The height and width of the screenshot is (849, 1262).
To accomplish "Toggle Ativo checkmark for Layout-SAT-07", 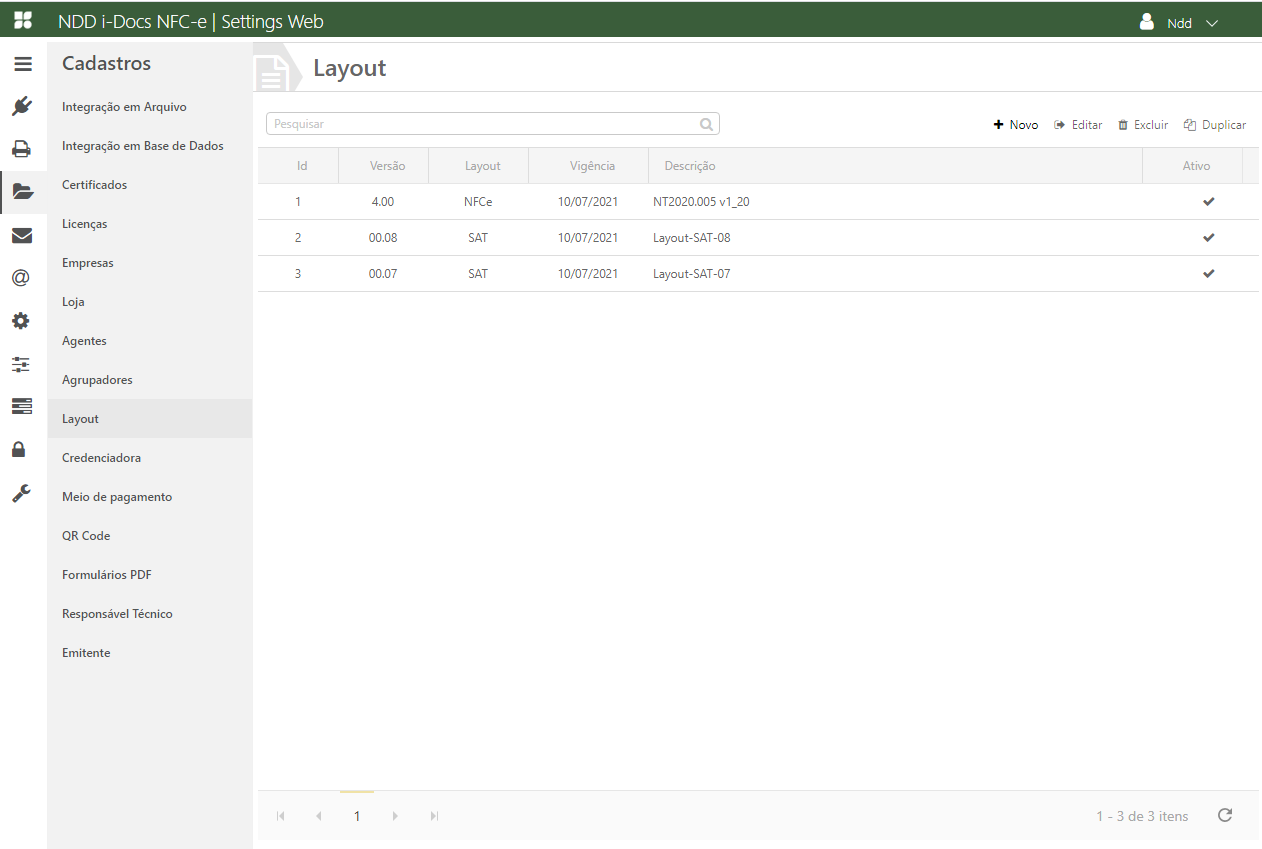I will (1208, 274).
